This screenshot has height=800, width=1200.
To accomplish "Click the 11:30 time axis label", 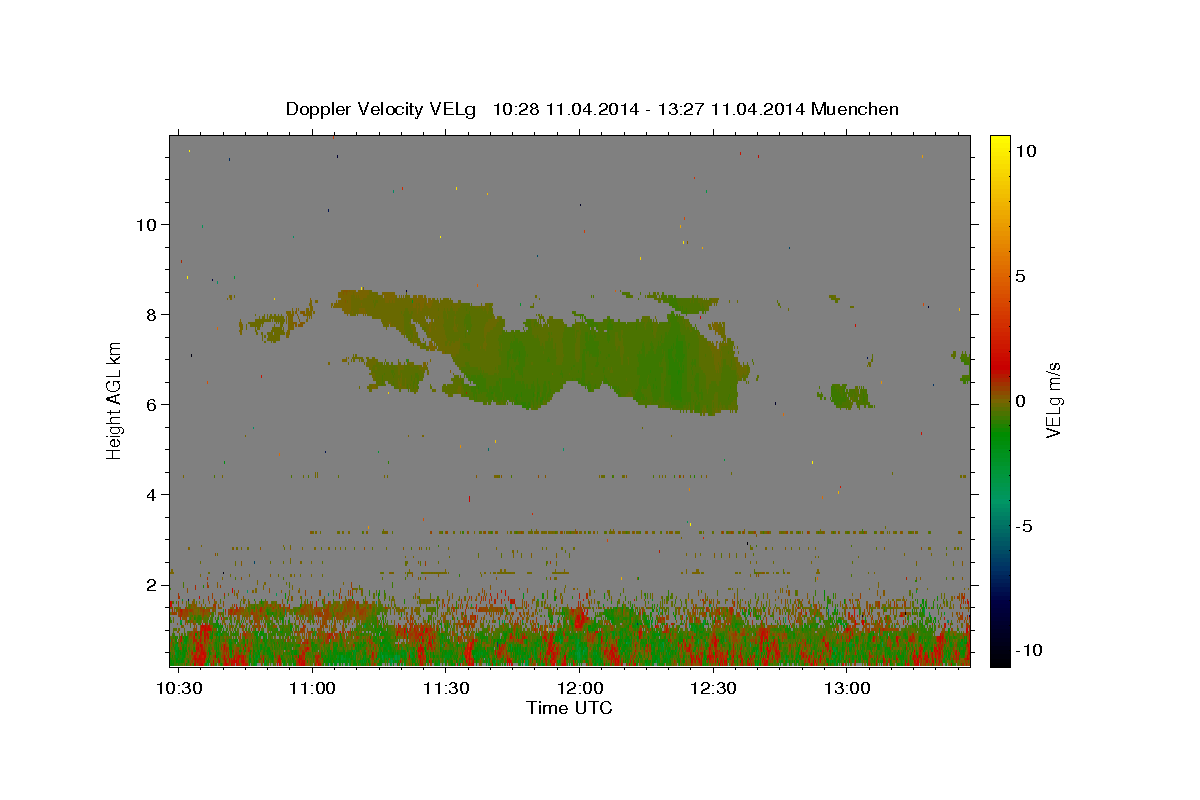I will tap(446, 689).
